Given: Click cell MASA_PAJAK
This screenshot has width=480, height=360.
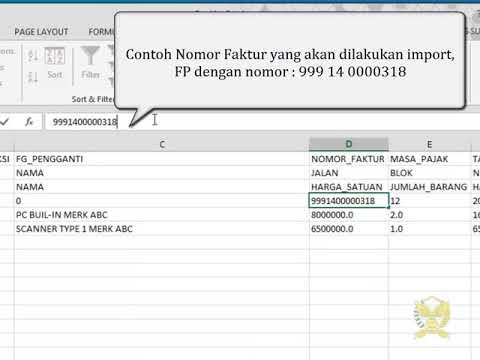Looking at the screenshot, I should [430, 159].
